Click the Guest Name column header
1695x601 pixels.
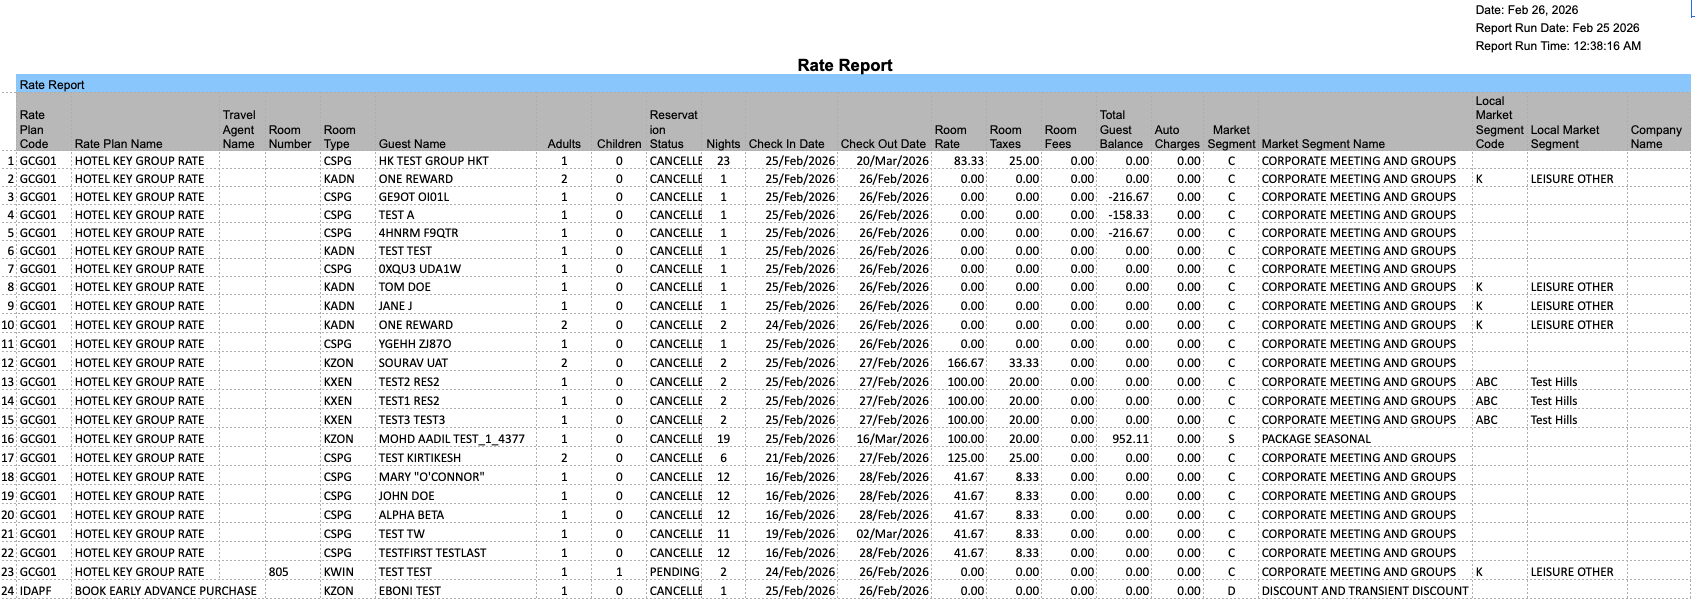point(412,144)
